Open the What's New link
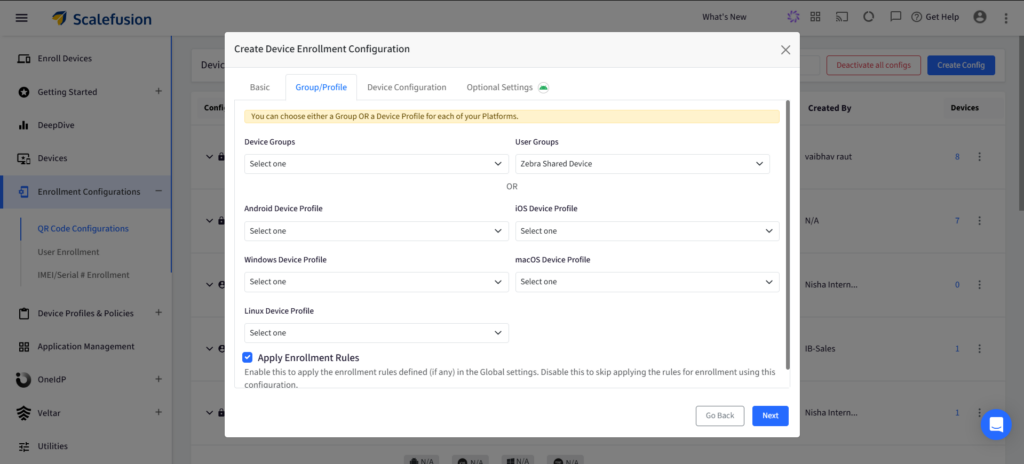The image size is (1024, 464). 724,17
